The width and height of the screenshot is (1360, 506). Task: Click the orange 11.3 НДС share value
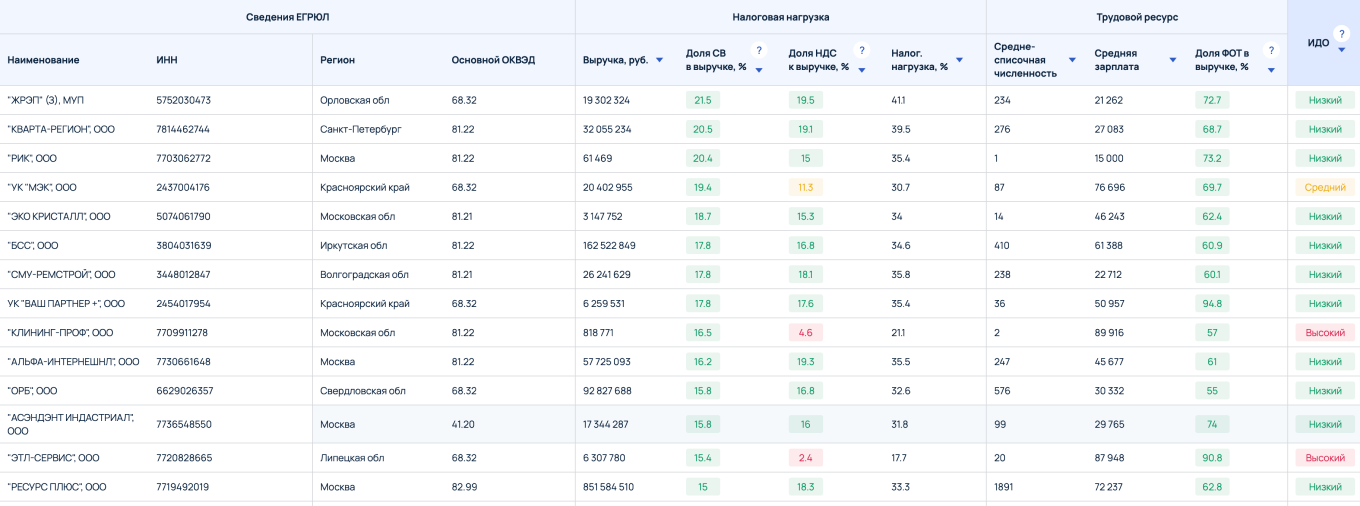805,187
